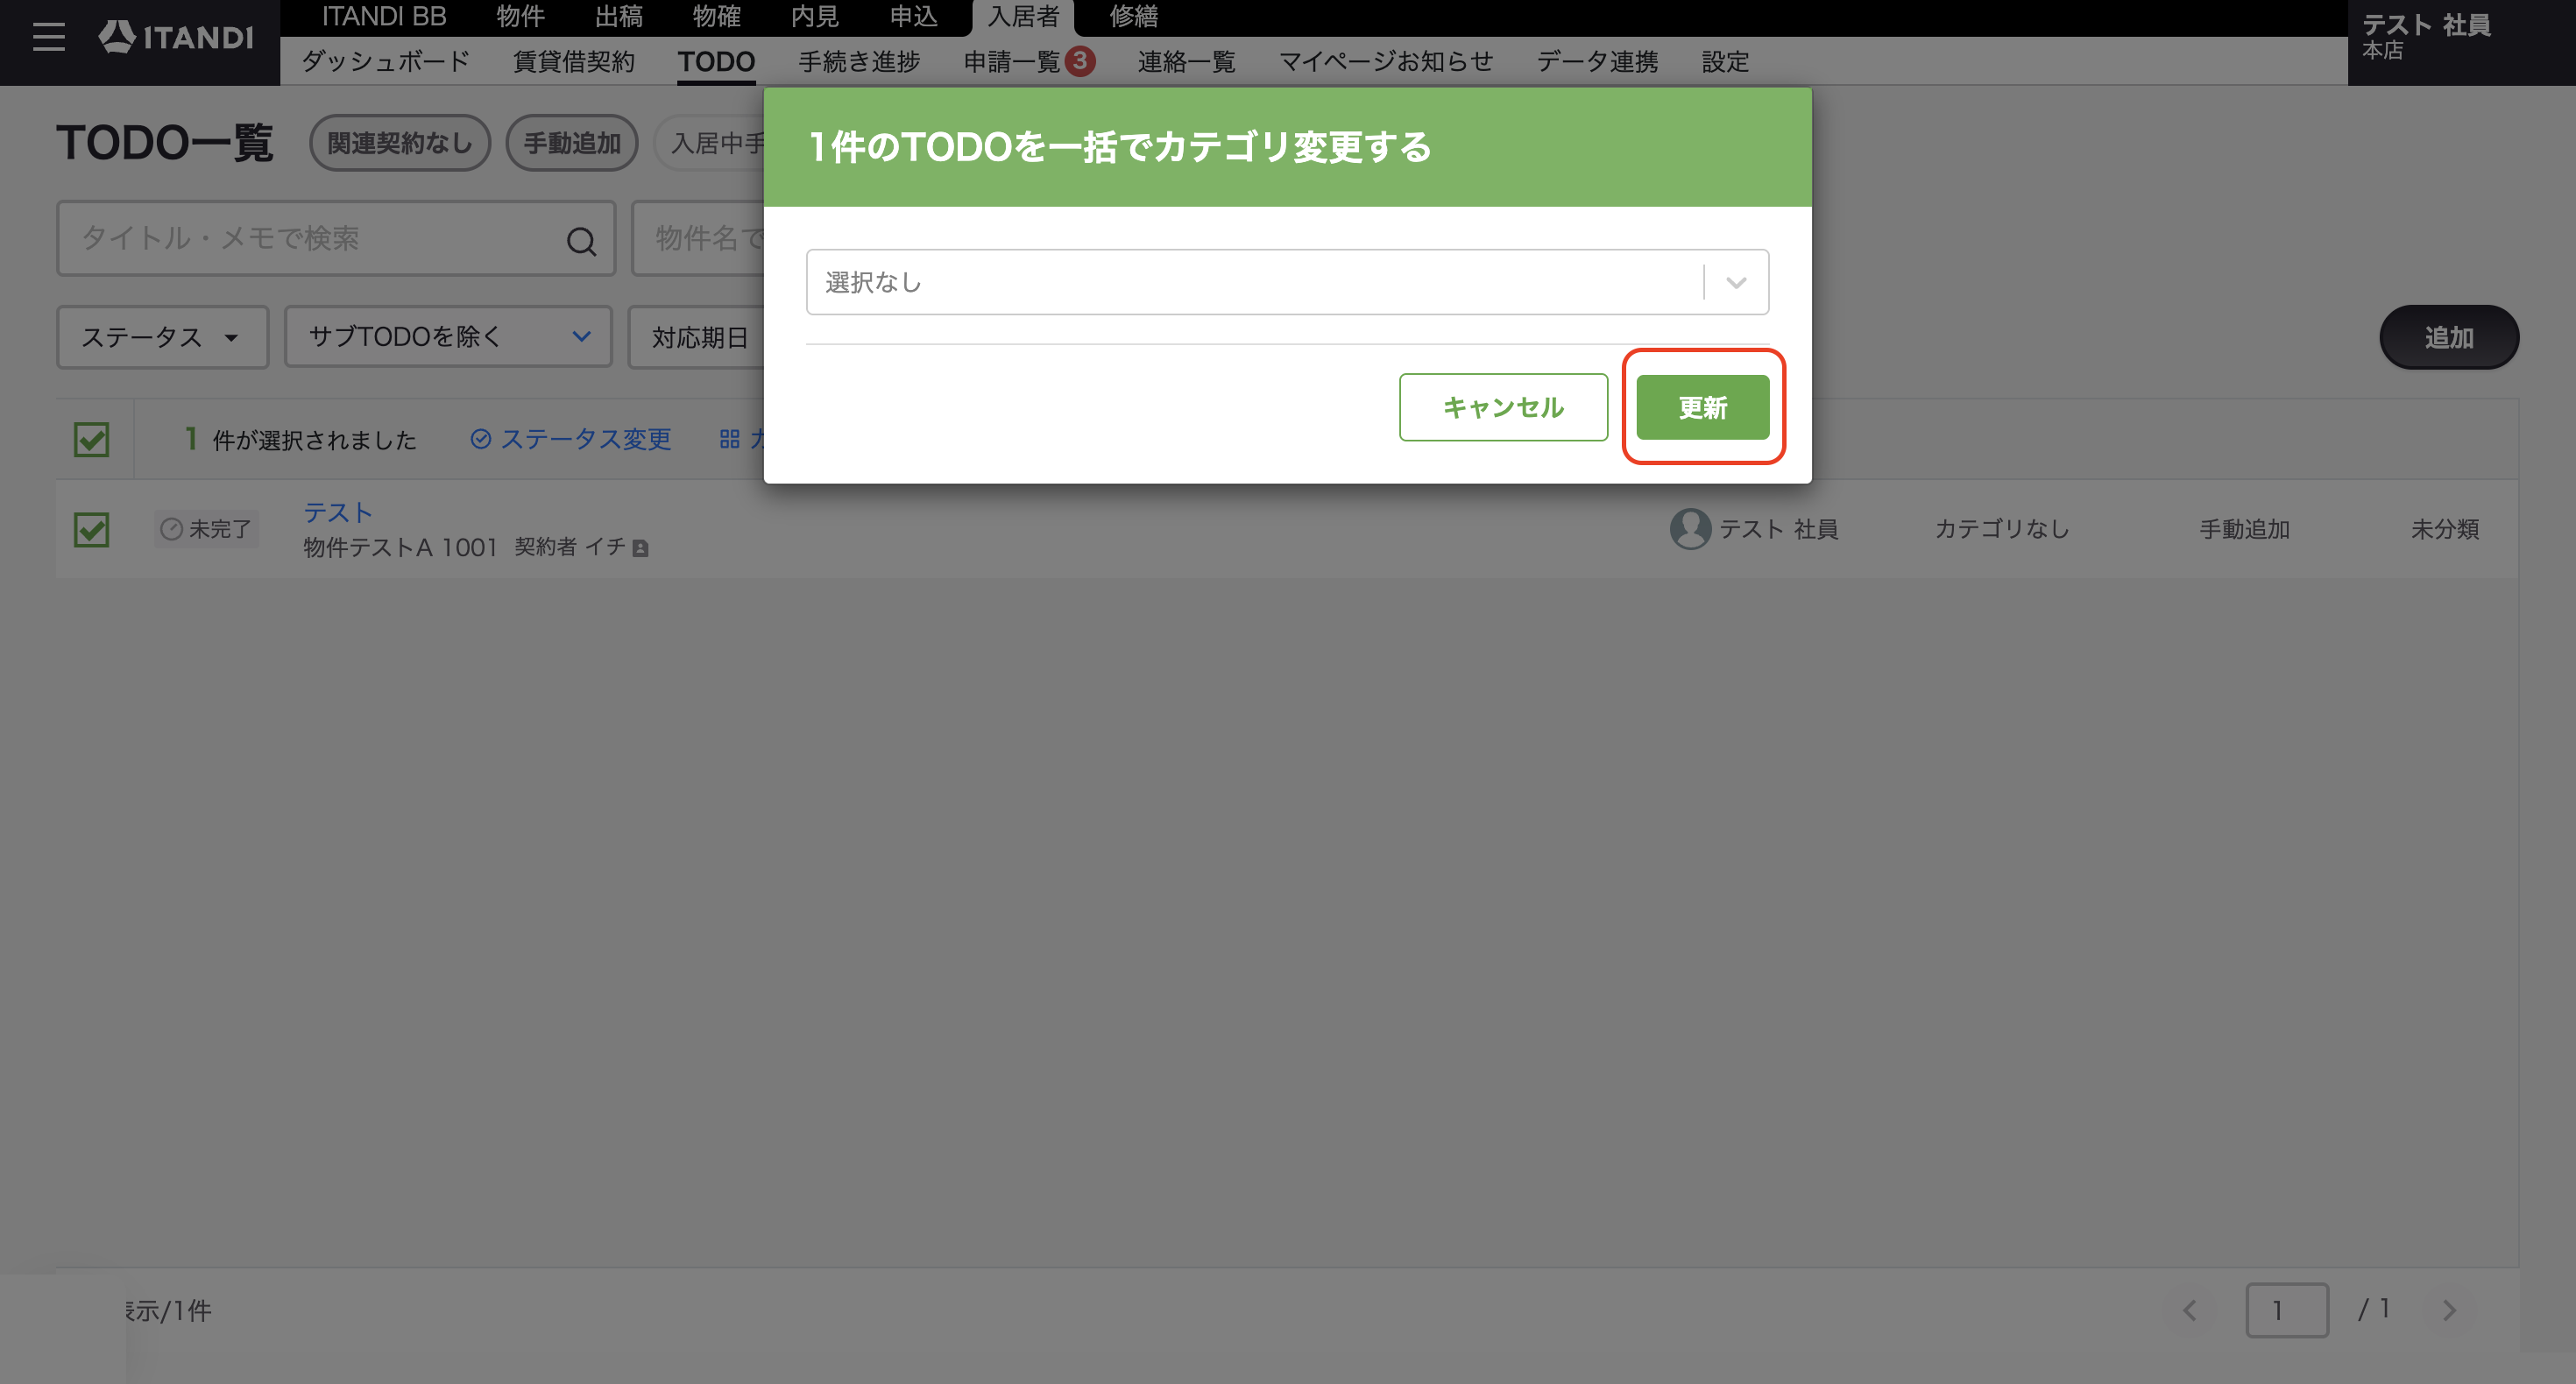Open the 対応期日 filter
This screenshot has width=2576, height=1384.
697,337
